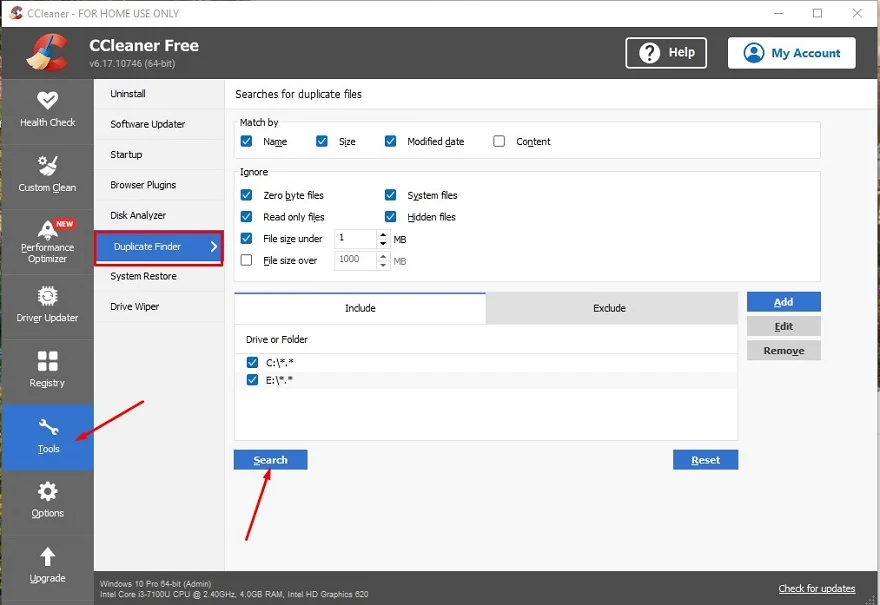This screenshot has height=605, width=880.
Task: Click the Upgrade arrow icon
Action: pos(47,557)
